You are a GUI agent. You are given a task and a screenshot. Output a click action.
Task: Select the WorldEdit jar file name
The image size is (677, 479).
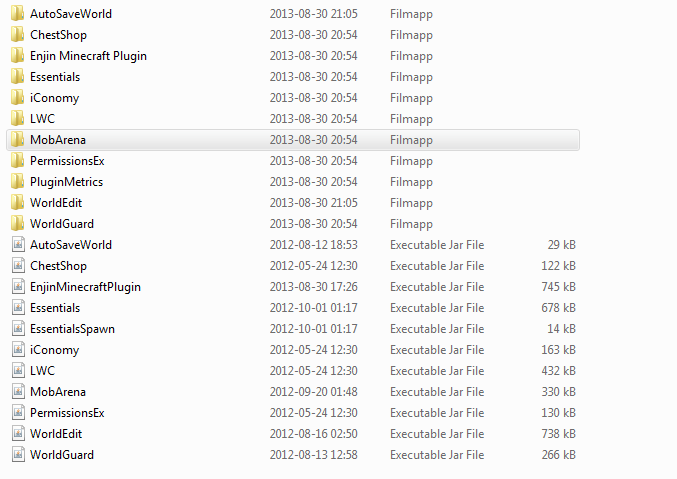(56, 434)
